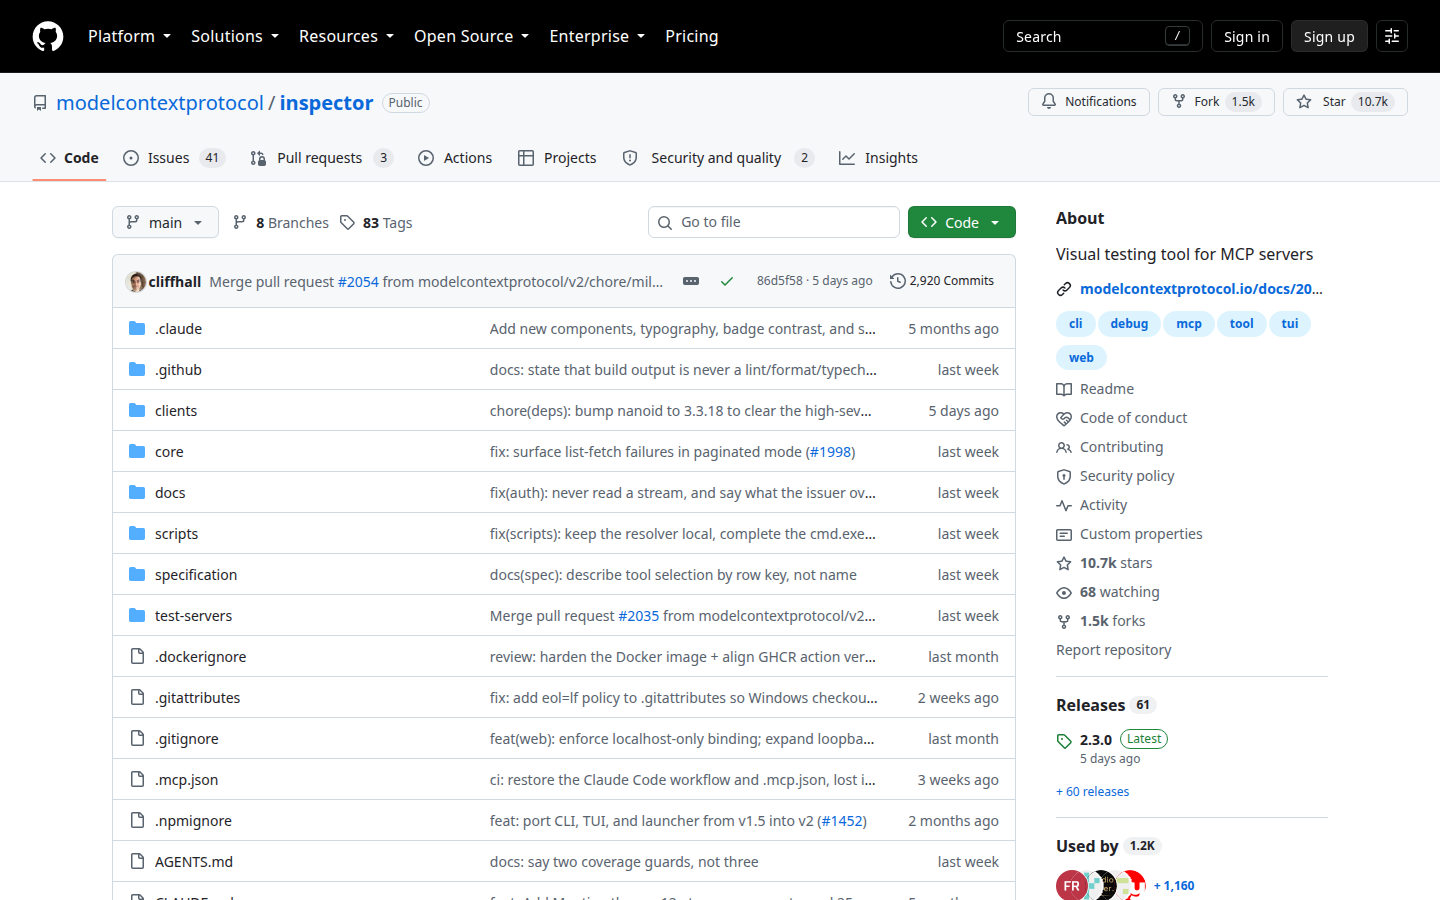Image resolution: width=1440 pixels, height=900 pixels.
Task: Open the Code of conduct link
Action: click(x=1122, y=418)
